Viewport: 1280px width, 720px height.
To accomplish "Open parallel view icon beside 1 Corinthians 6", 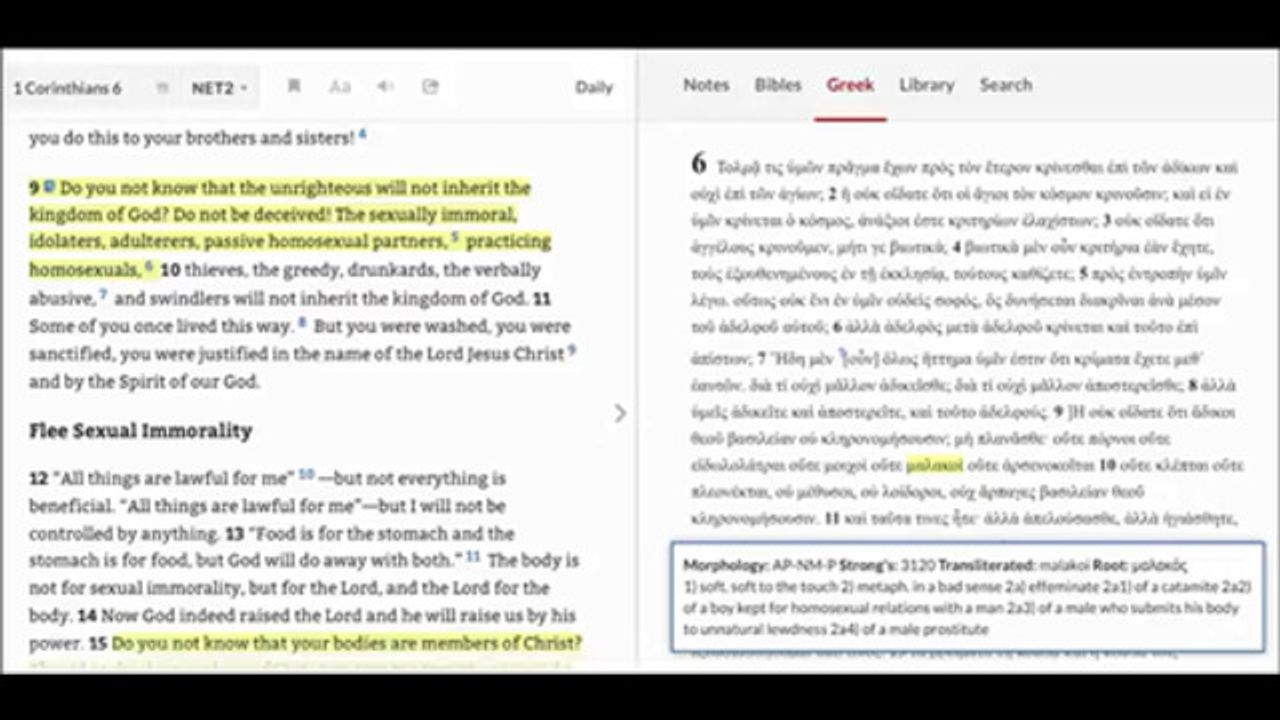I will pyautogui.click(x=162, y=88).
